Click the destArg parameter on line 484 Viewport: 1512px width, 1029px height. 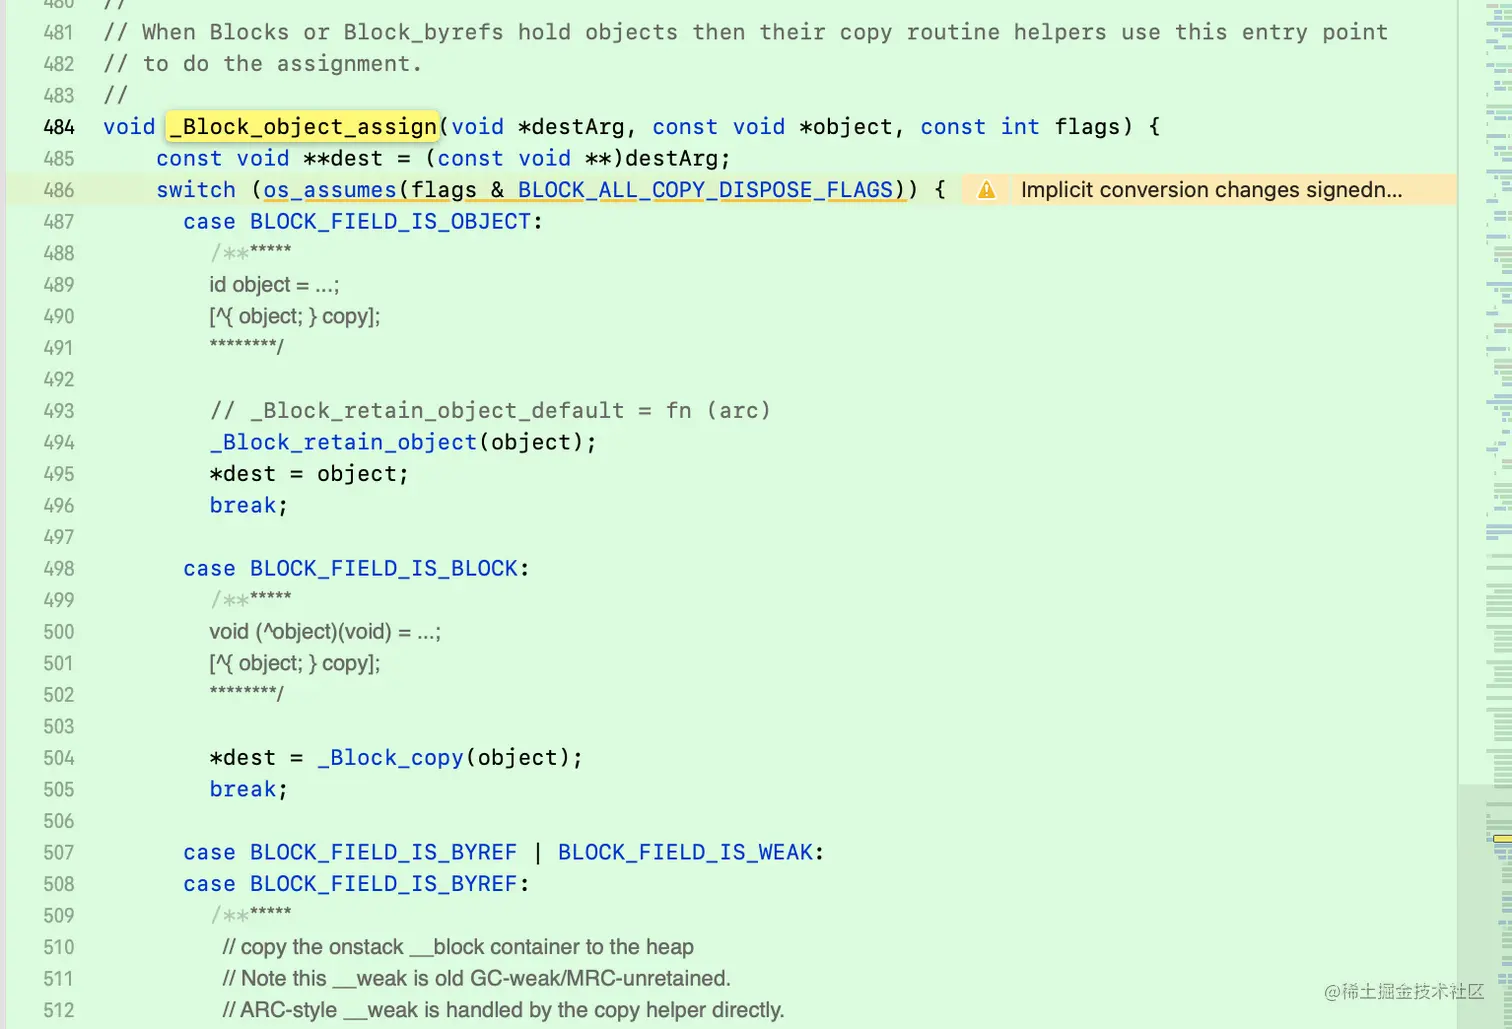click(x=577, y=127)
